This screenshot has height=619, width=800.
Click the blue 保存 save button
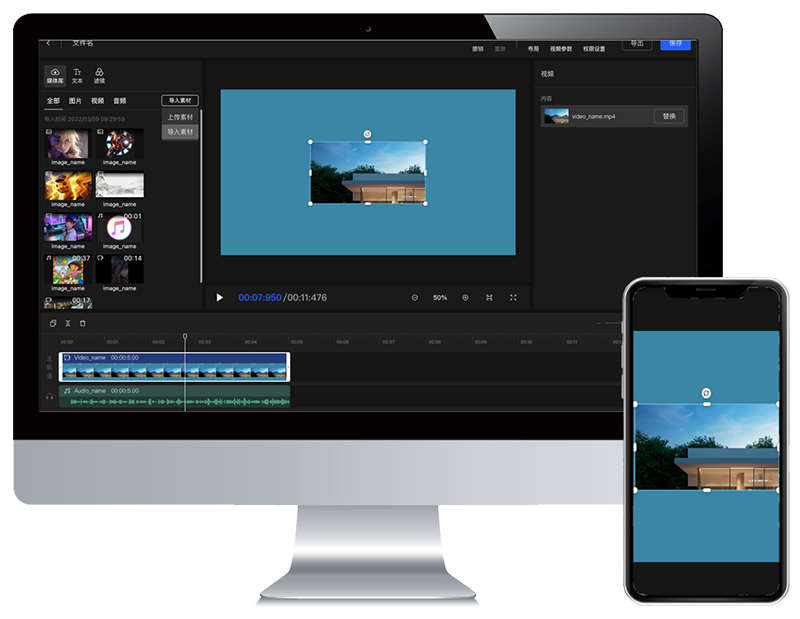tap(675, 44)
